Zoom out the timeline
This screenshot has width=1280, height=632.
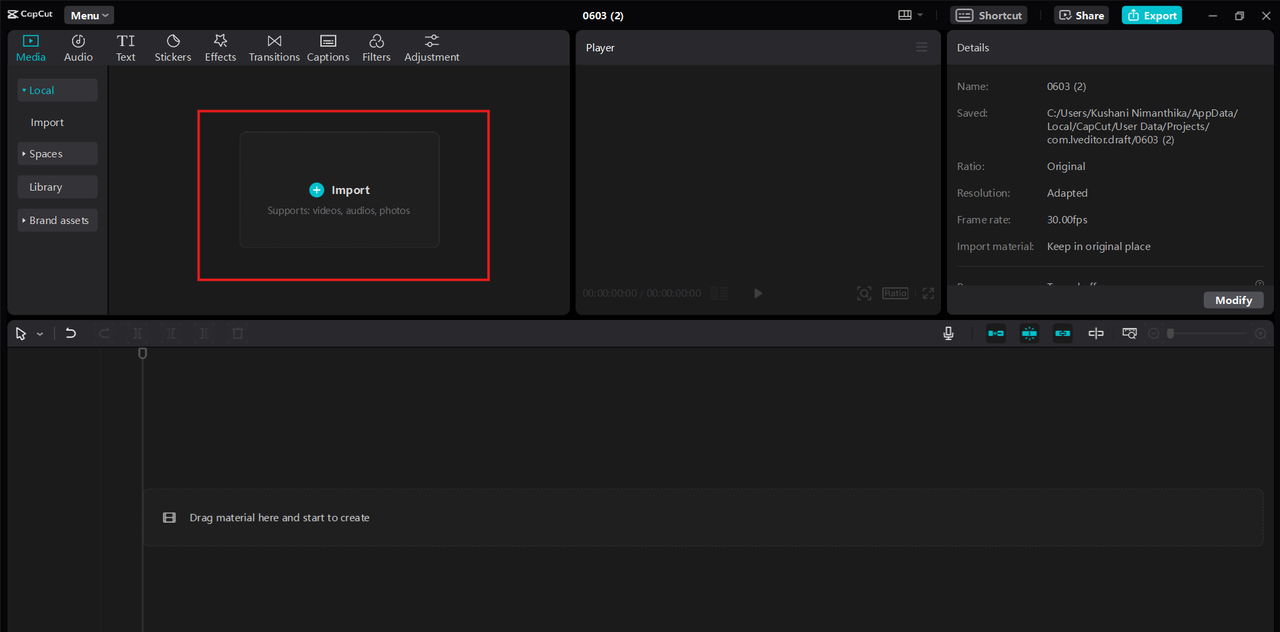pos(1153,334)
